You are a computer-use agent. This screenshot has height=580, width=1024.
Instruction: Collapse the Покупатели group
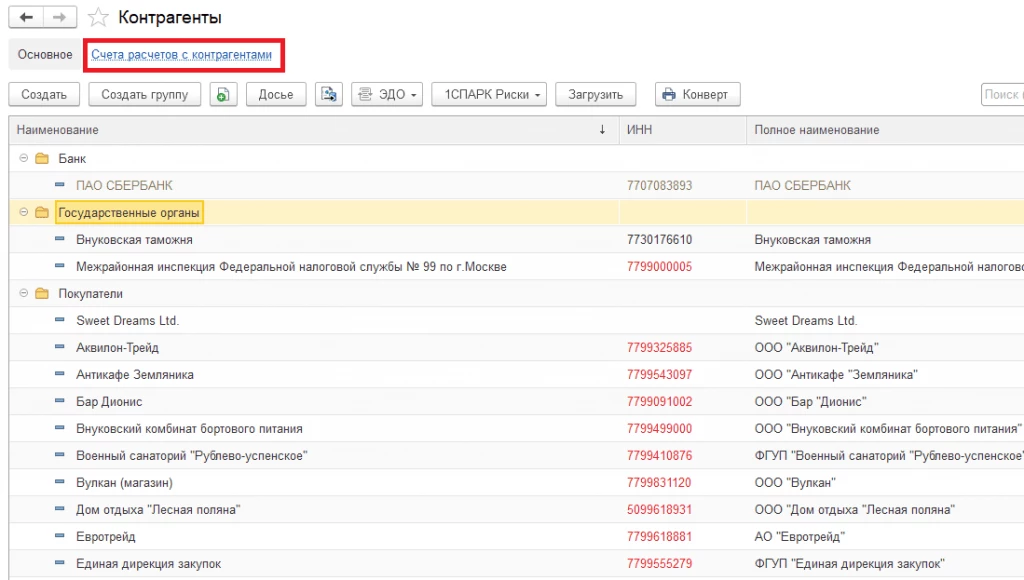(24, 293)
